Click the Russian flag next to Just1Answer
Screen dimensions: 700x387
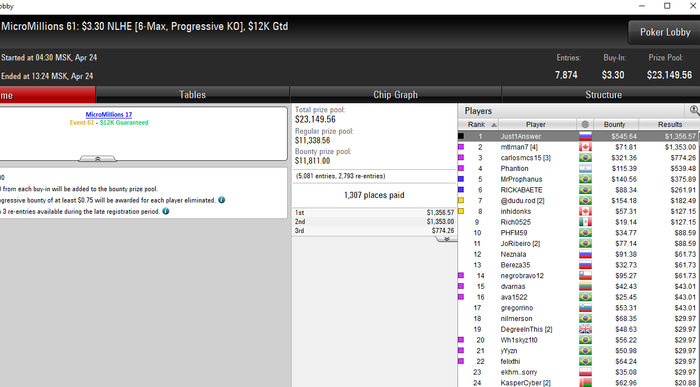click(x=585, y=136)
